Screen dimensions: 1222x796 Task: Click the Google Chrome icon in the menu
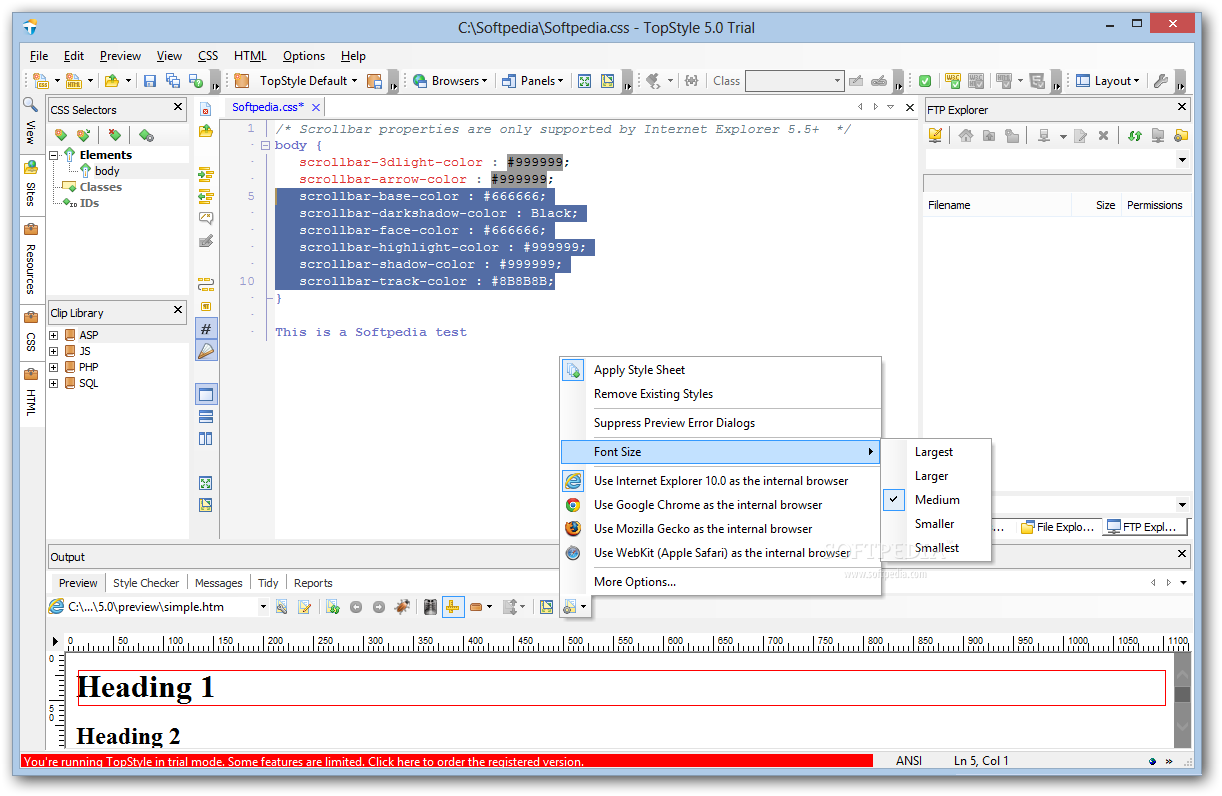point(573,505)
